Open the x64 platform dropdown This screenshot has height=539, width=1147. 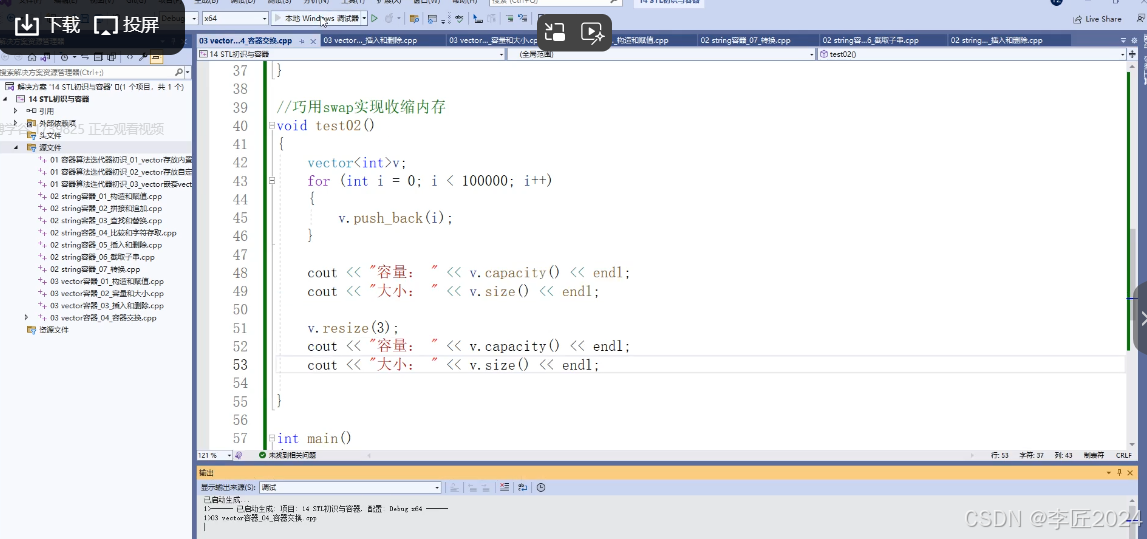pyautogui.click(x=235, y=18)
